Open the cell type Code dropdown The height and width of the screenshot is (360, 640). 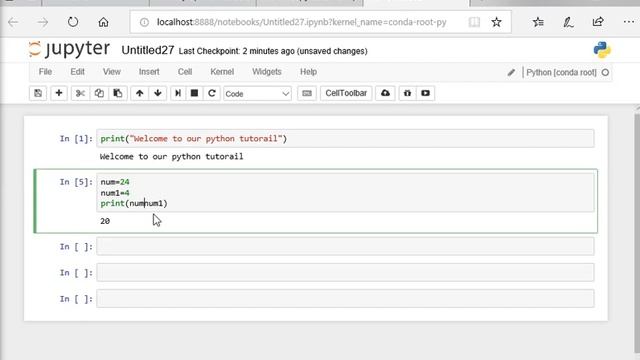click(257, 94)
